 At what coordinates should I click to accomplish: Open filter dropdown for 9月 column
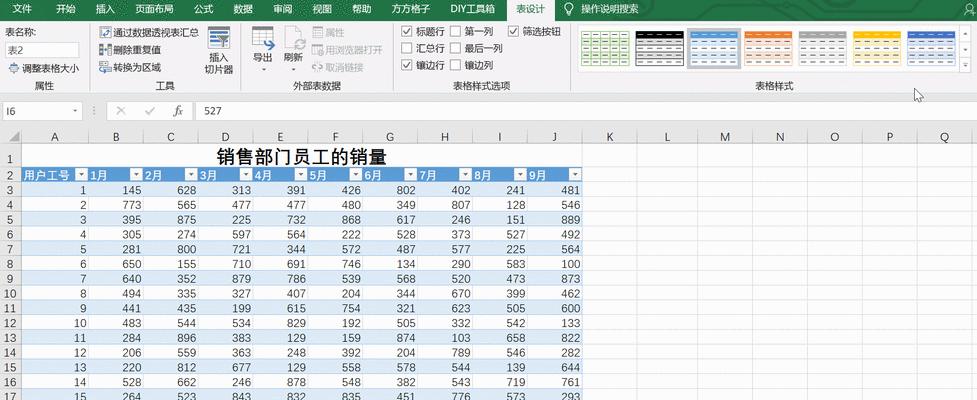(575, 175)
